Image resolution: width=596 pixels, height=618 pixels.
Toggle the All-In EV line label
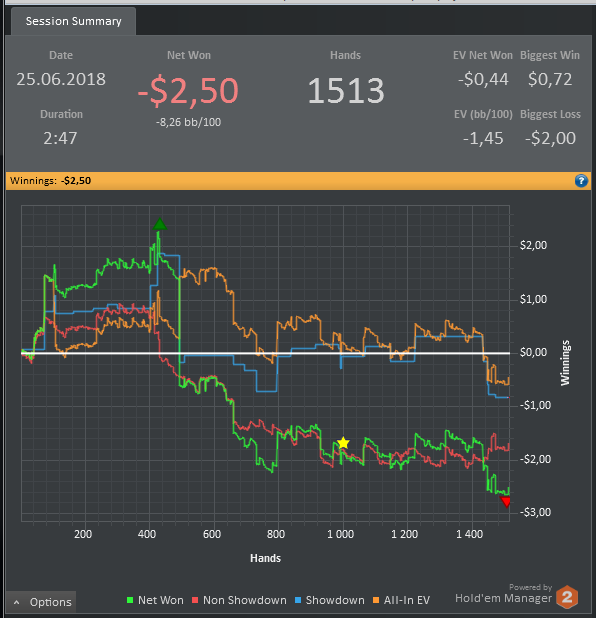pyautogui.click(x=407, y=600)
